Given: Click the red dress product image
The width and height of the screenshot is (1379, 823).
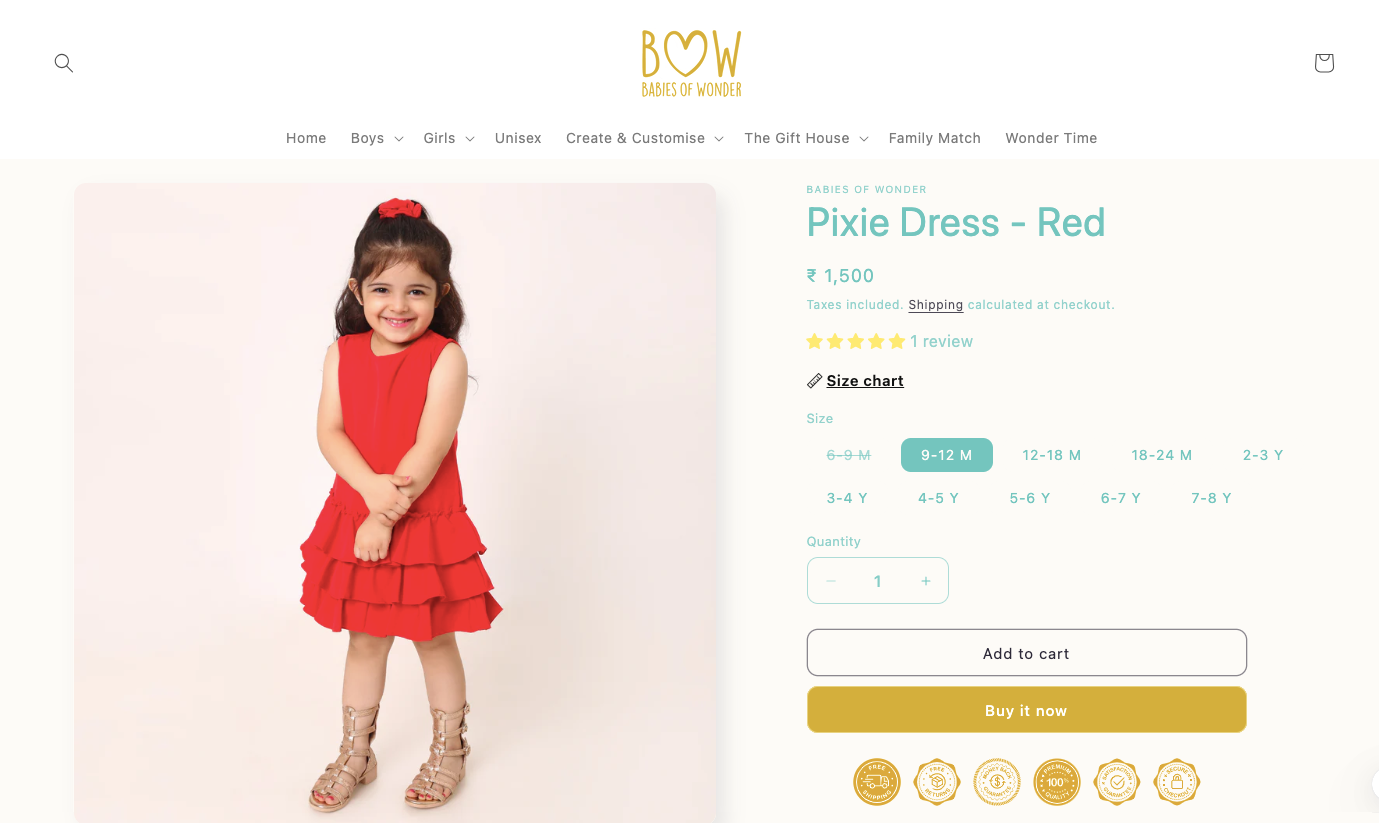Looking at the screenshot, I should [395, 503].
